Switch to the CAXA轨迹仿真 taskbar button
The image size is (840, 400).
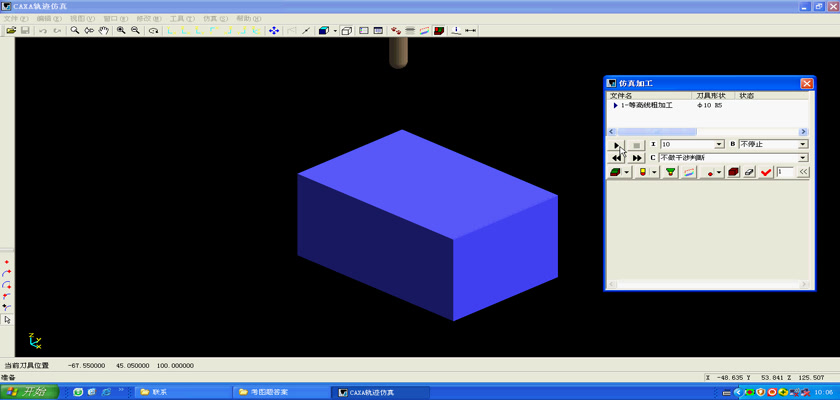point(380,393)
